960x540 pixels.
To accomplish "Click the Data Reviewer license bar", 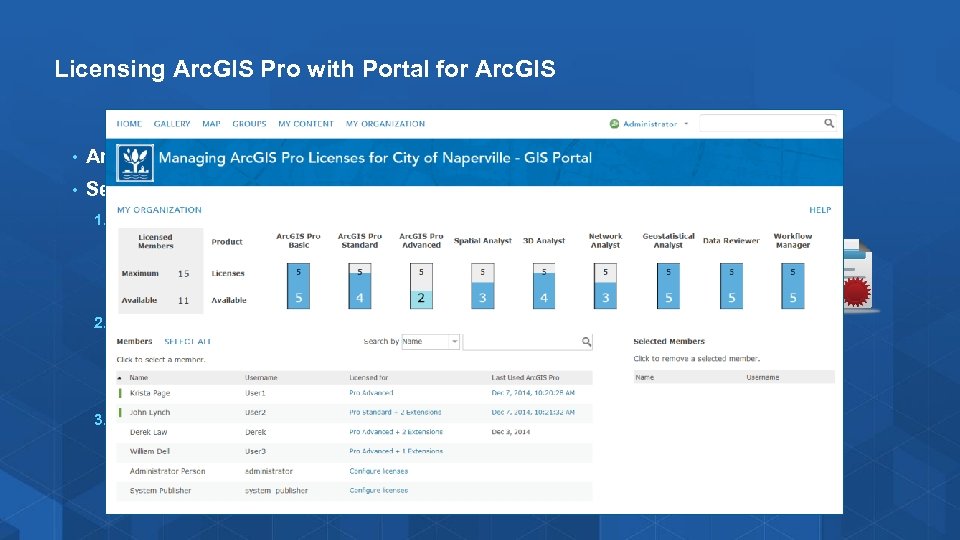I will [x=731, y=286].
